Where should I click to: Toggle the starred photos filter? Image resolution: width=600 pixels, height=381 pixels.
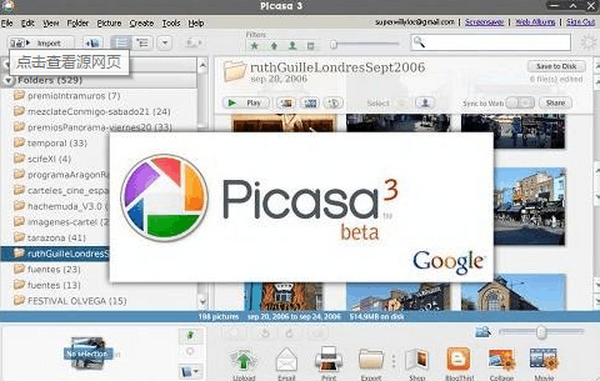[254, 46]
